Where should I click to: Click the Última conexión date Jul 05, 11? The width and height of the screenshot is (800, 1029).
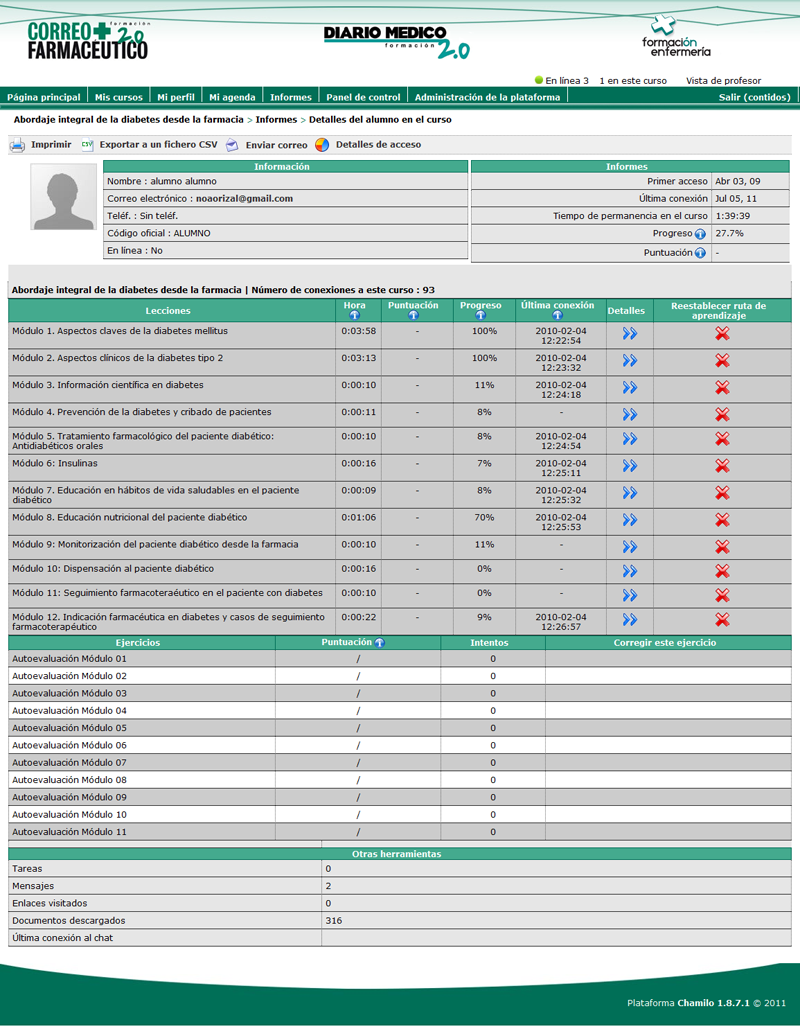736,199
